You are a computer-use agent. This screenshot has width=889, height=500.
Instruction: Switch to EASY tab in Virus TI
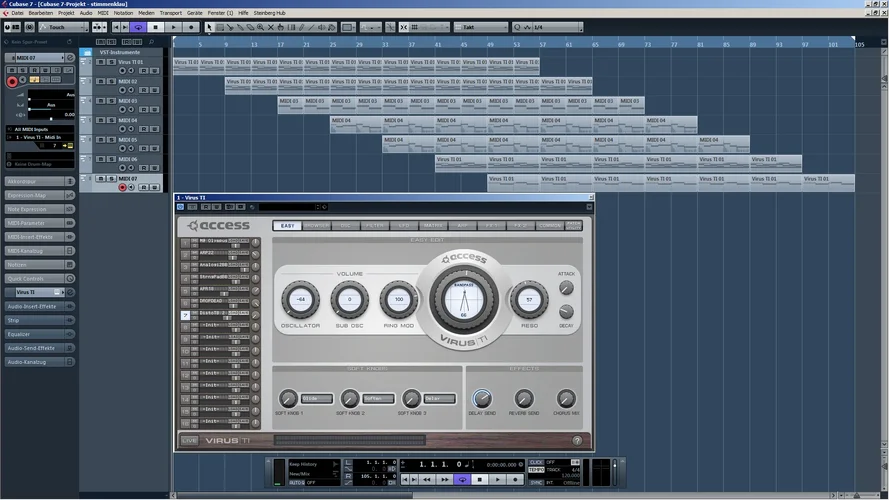(x=287, y=226)
